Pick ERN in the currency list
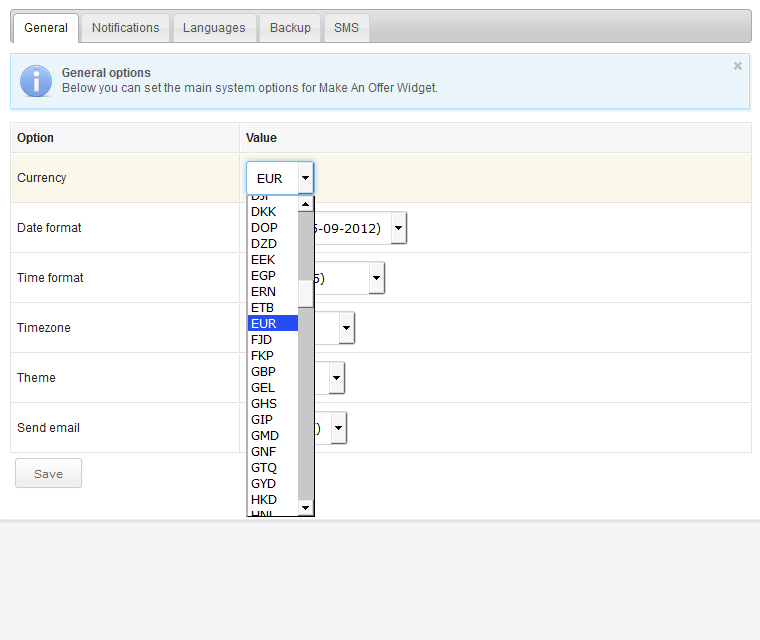Viewport: 760px width, 640px height. pos(272,292)
